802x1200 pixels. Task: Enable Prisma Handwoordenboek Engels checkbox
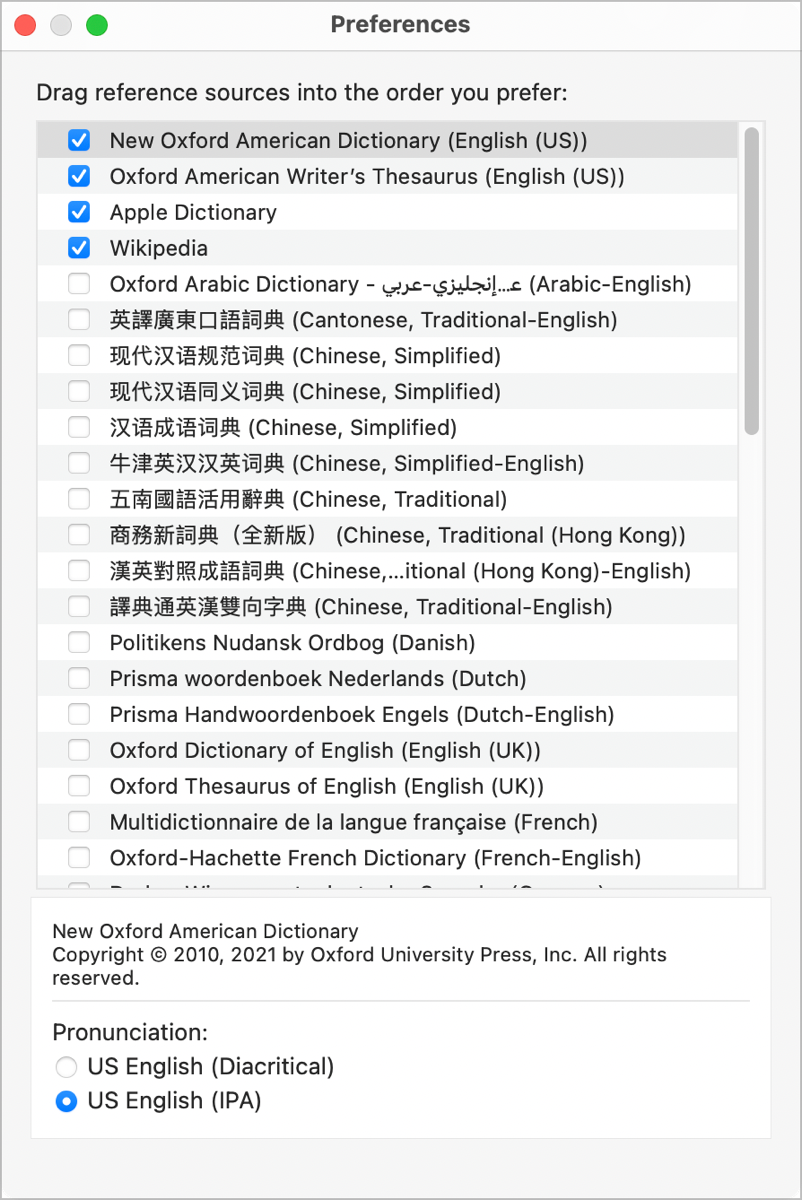[x=79, y=715]
